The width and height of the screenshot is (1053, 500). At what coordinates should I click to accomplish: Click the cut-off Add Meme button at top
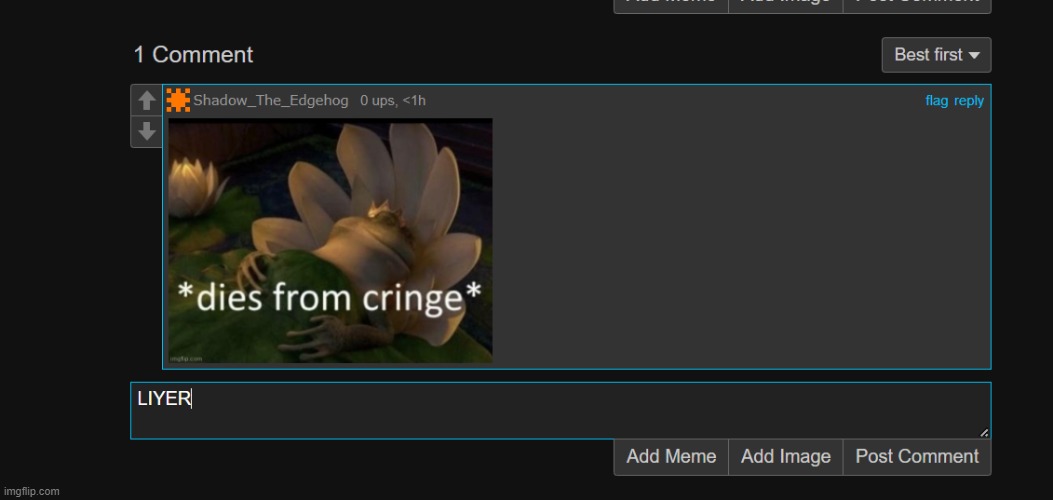670,4
